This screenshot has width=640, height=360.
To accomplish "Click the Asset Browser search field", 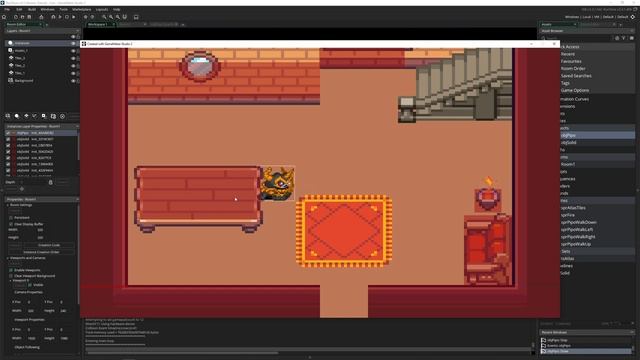I will click(x=578, y=38).
